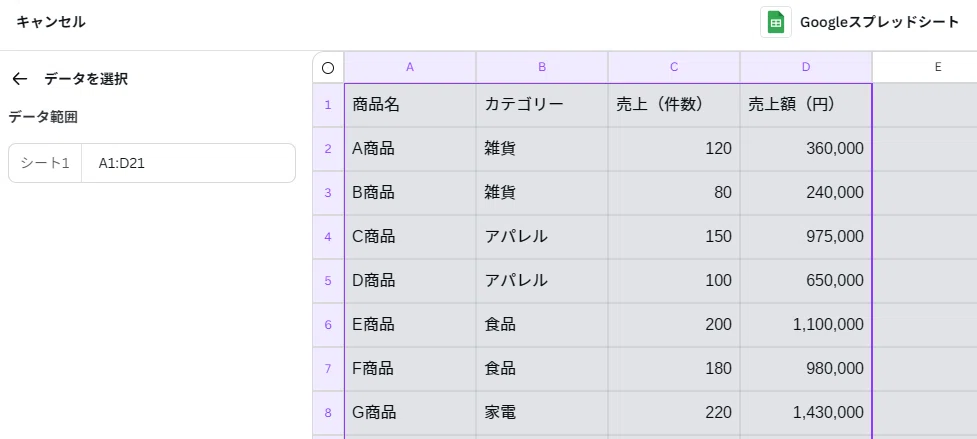
Task: Click the select-all circle at grid corner
Action: coord(328,68)
